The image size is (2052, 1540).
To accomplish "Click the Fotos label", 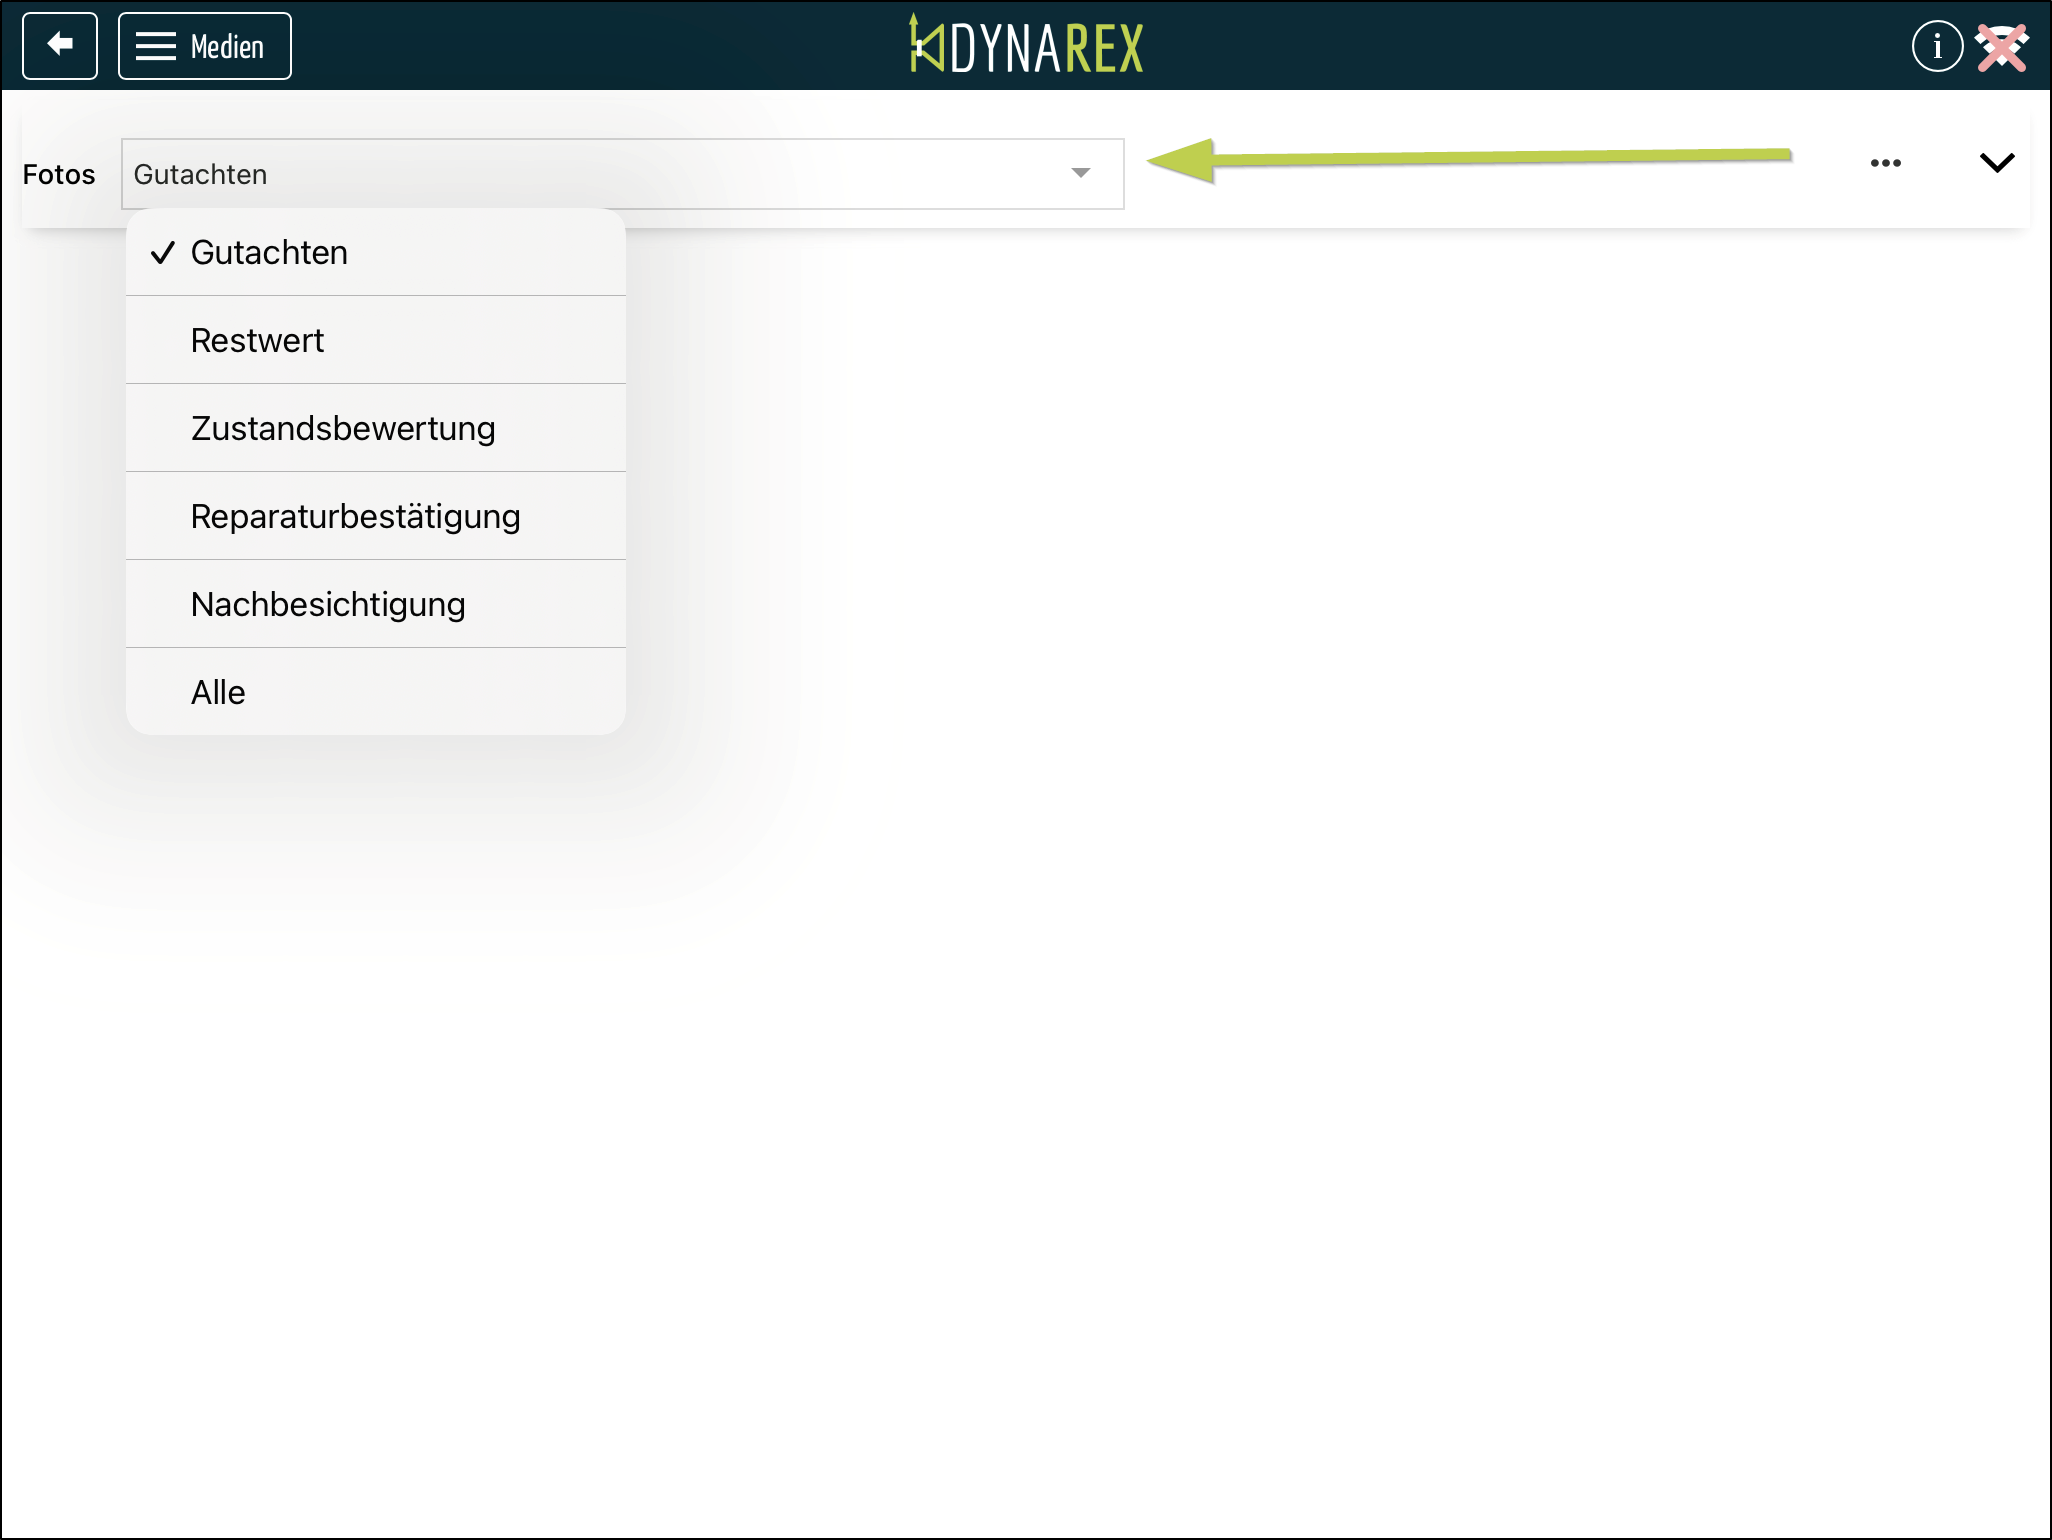I will (x=59, y=175).
